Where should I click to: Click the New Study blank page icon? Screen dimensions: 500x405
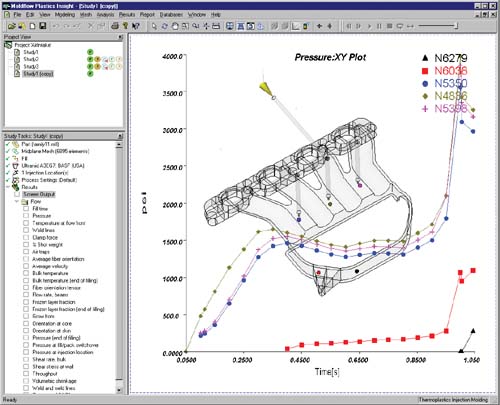pyautogui.click(x=33, y=26)
